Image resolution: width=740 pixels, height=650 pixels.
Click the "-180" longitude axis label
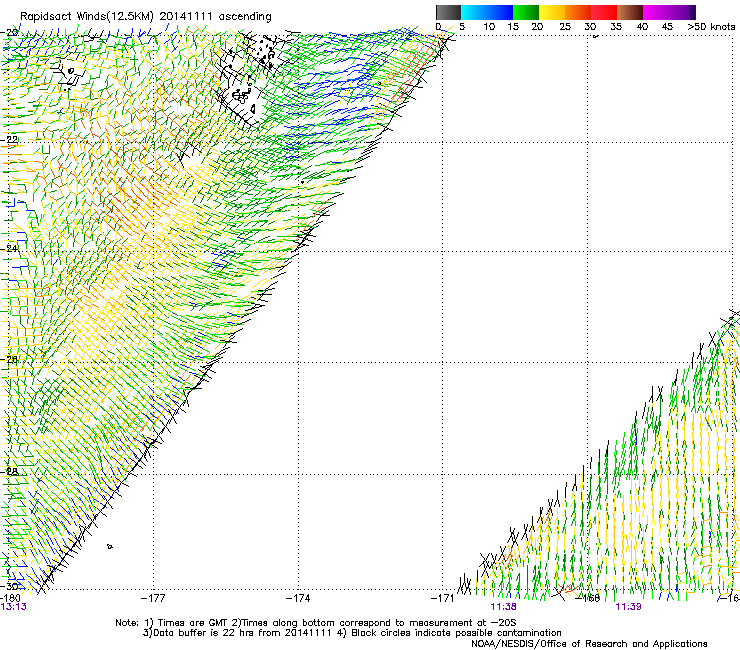point(10,598)
